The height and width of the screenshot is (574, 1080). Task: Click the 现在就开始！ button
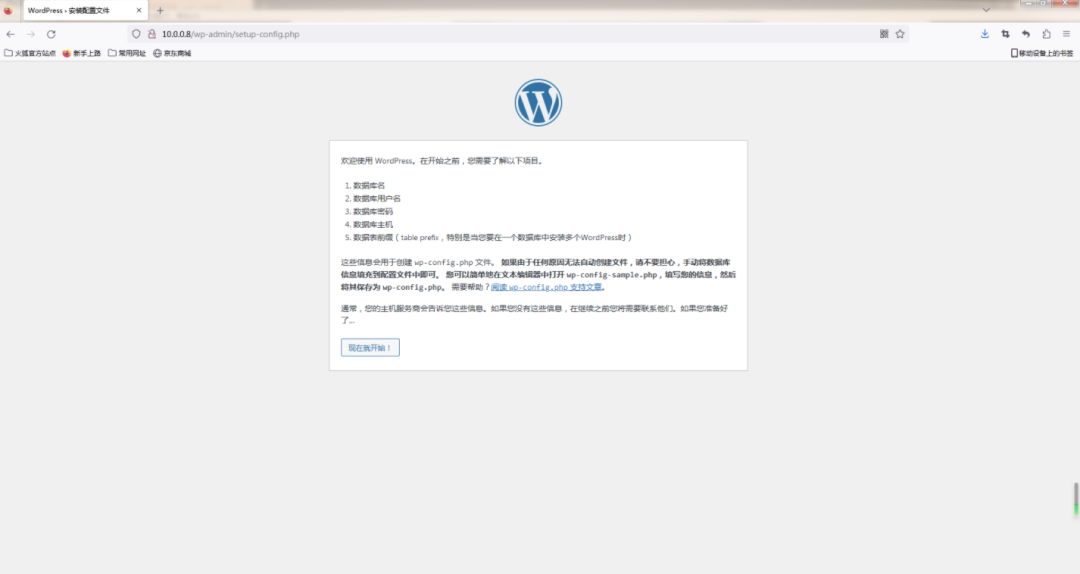[x=370, y=347]
